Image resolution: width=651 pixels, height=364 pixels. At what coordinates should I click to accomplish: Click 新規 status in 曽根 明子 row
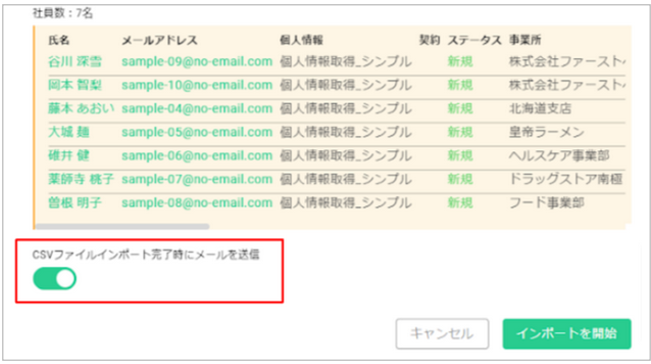tap(460, 203)
